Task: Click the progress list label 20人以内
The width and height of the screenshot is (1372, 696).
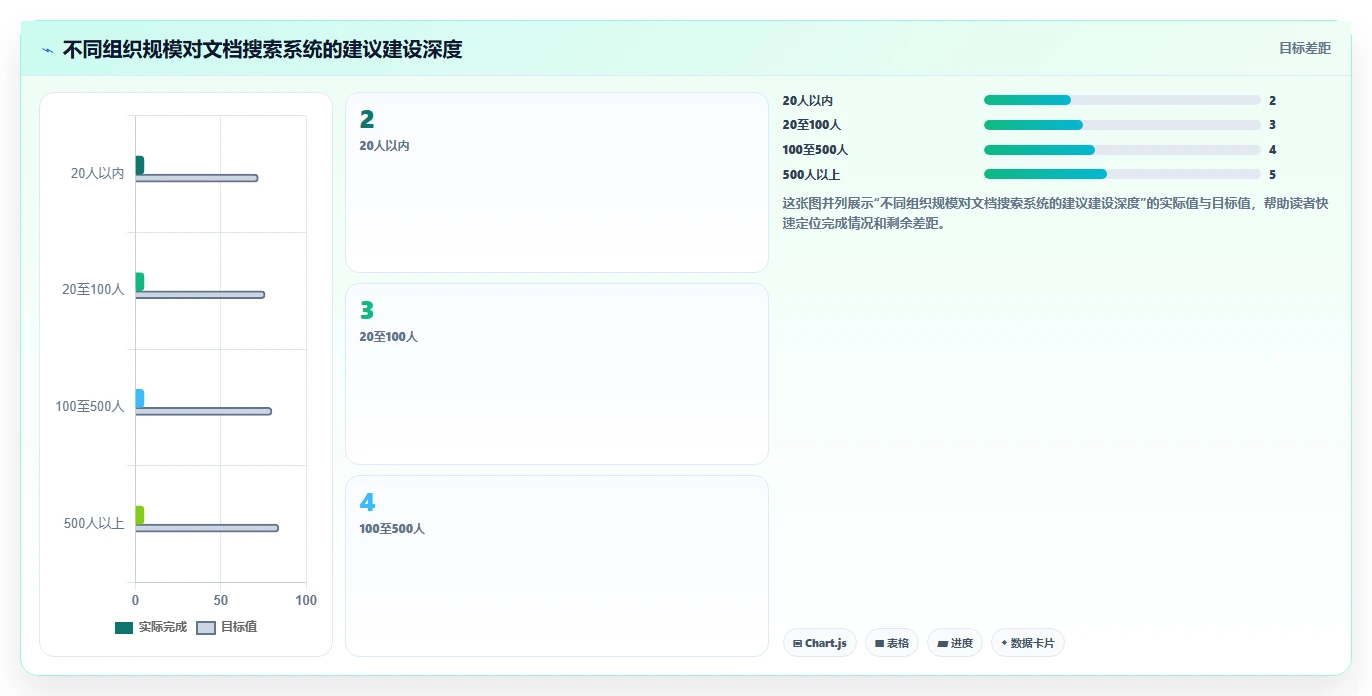Action: point(808,101)
